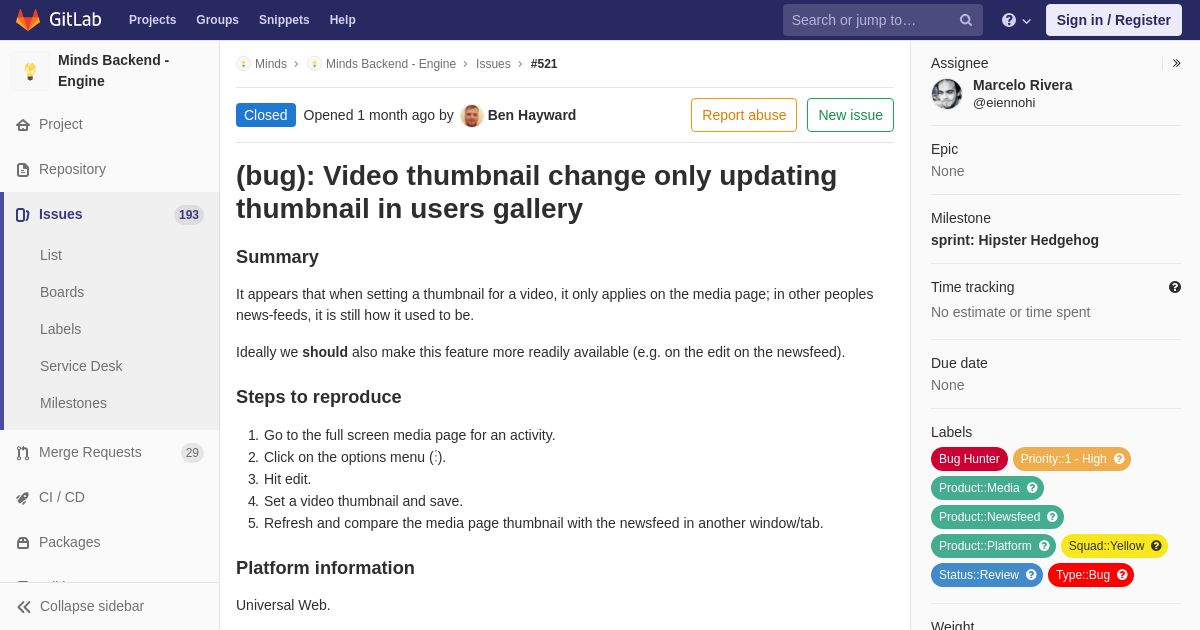Click help icon on Priority::1 - High label
The height and width of the screenshot is (630, 1200).
point(1119,459)
